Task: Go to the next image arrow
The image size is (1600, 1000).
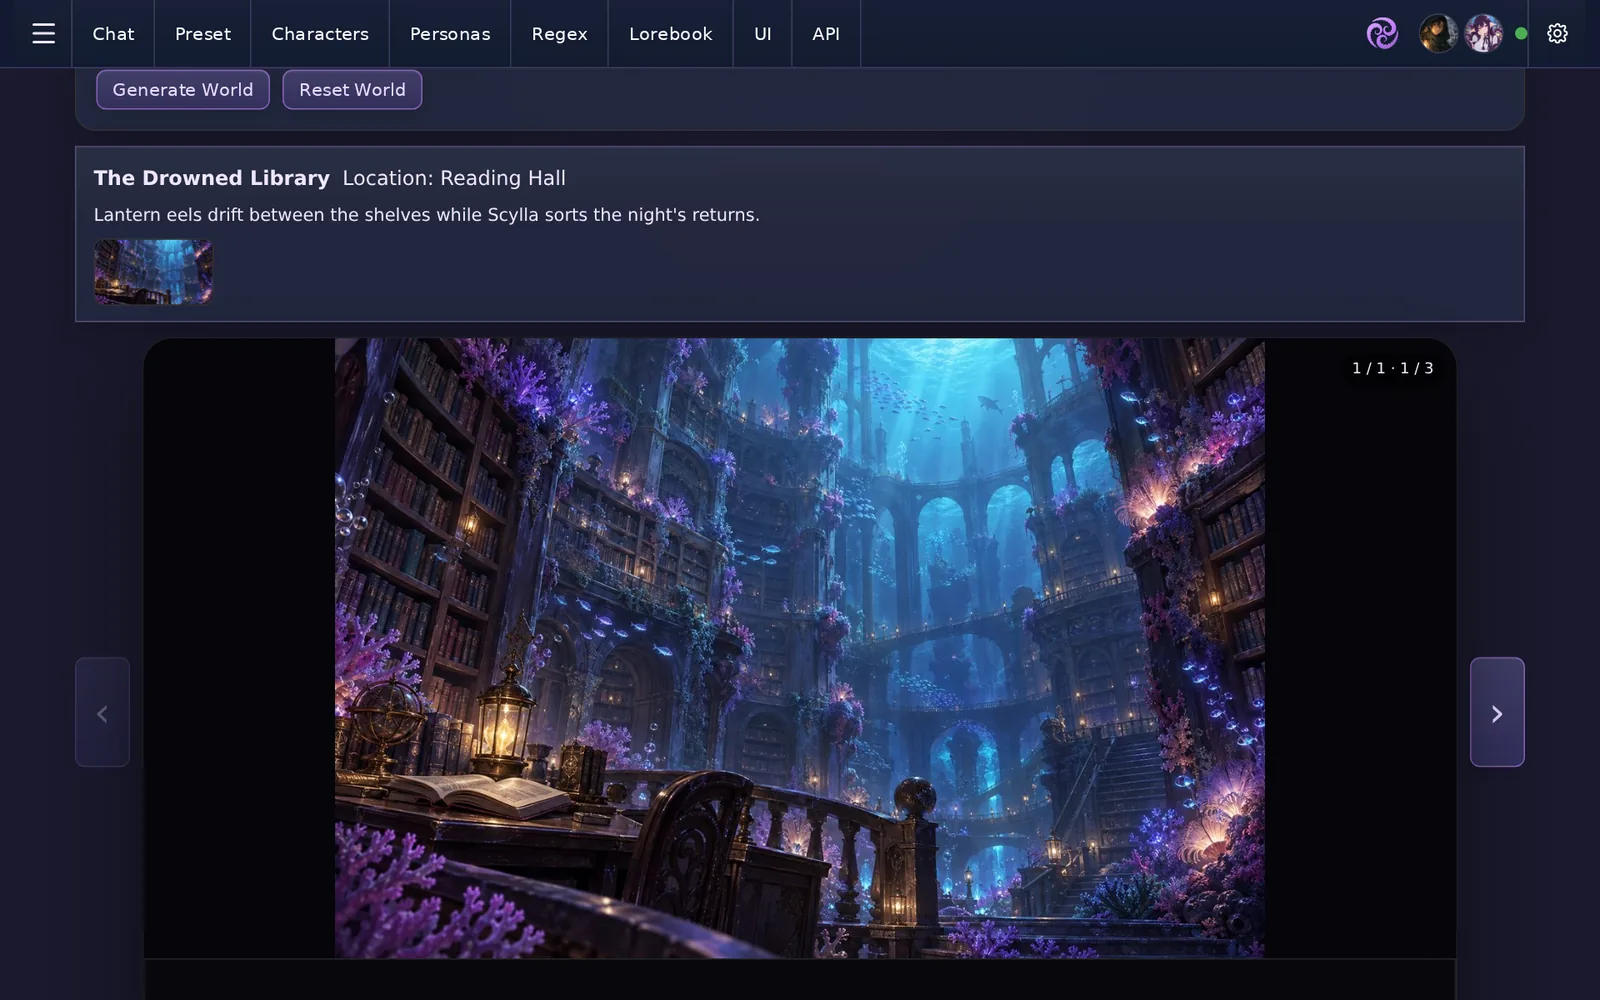Action: (x=1497, y=712)
